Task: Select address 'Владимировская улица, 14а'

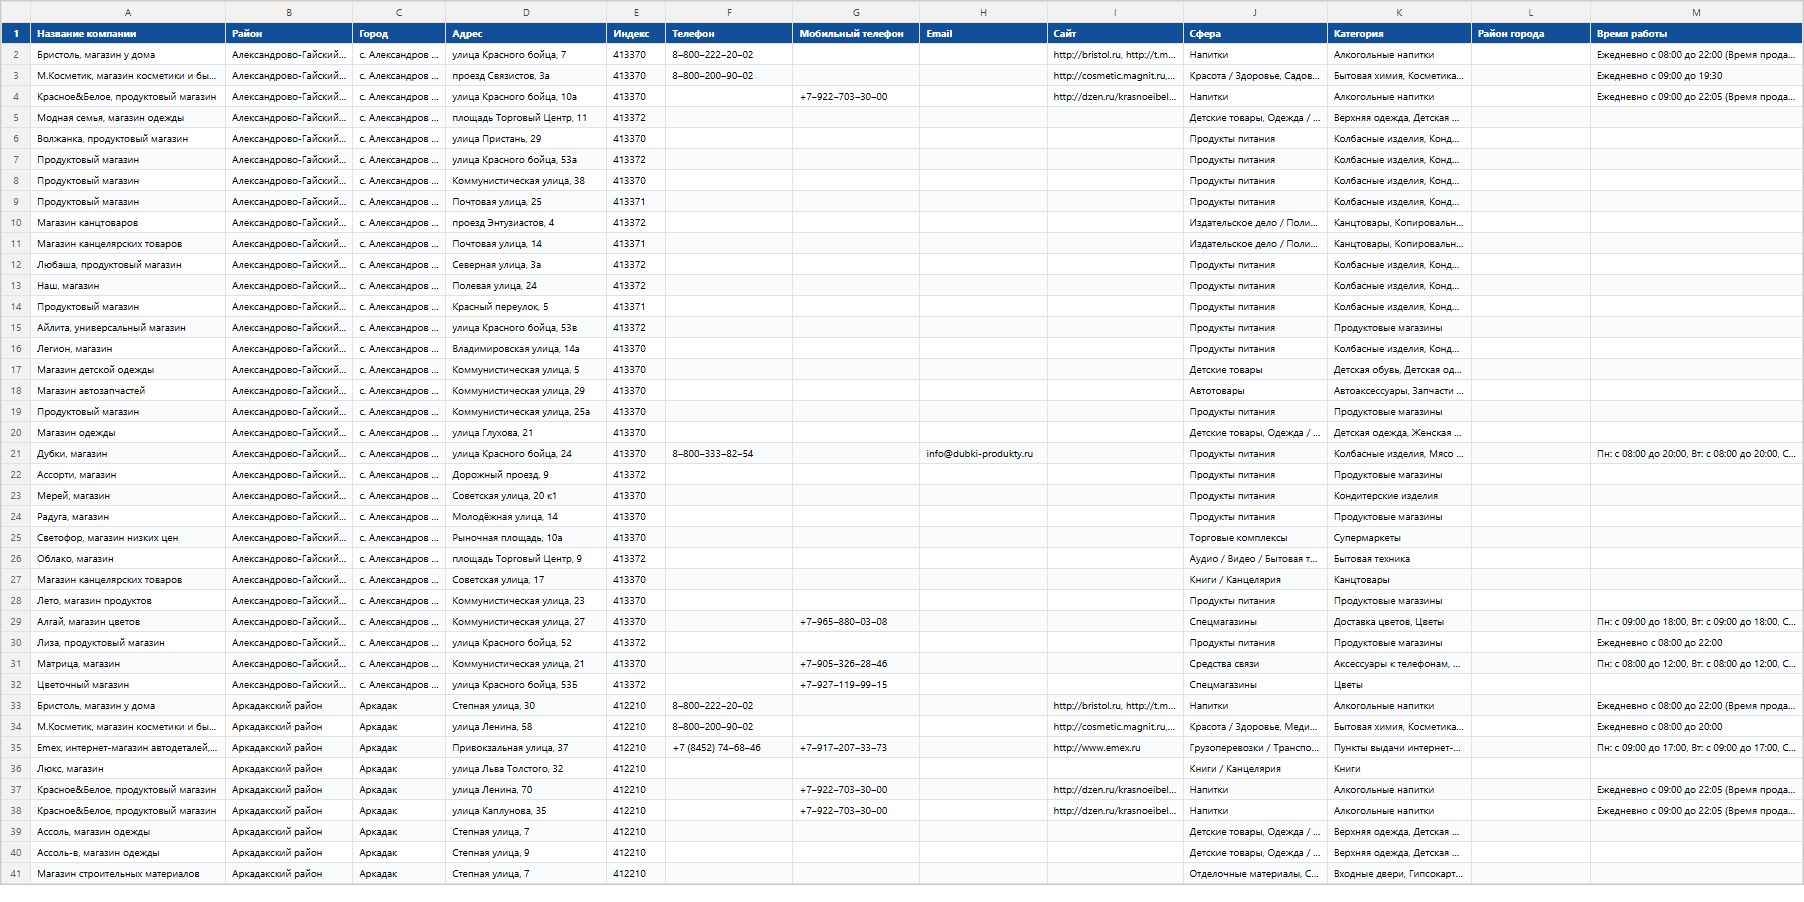Action: click(526, 349)
